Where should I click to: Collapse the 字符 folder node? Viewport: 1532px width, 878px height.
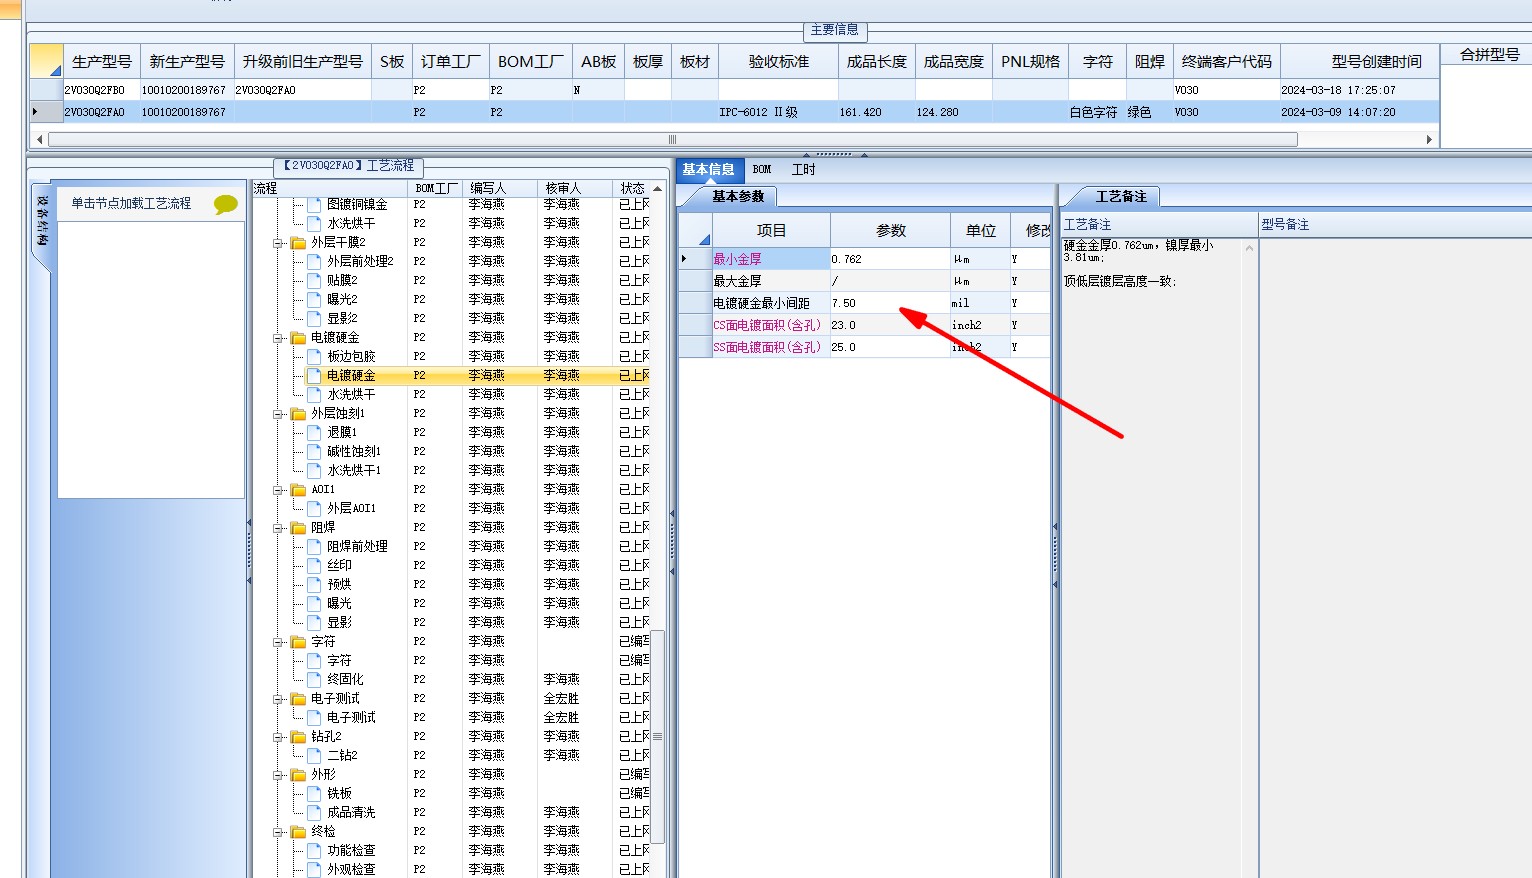coord(279,642)
